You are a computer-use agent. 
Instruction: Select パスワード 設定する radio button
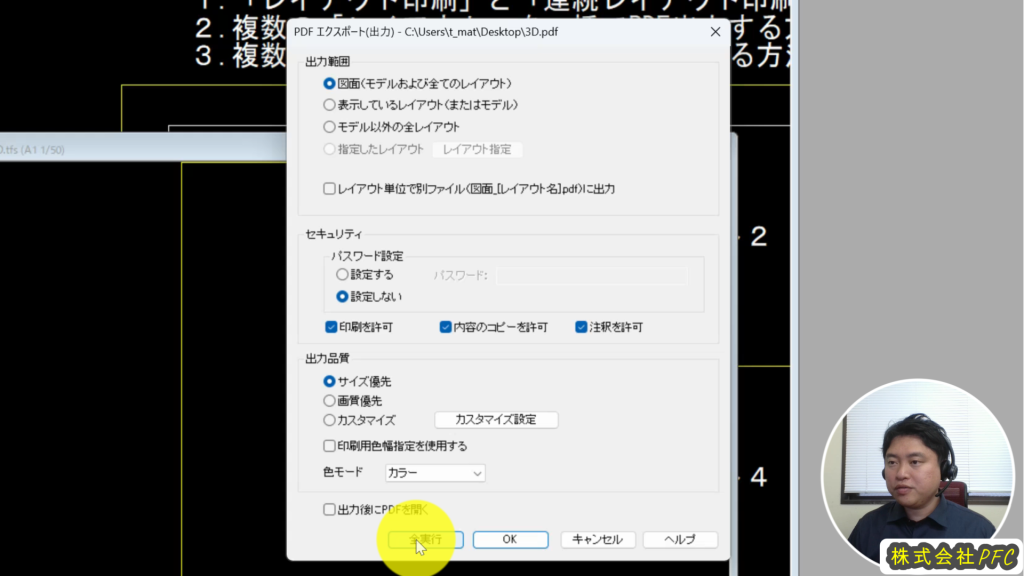pos(342,274)
